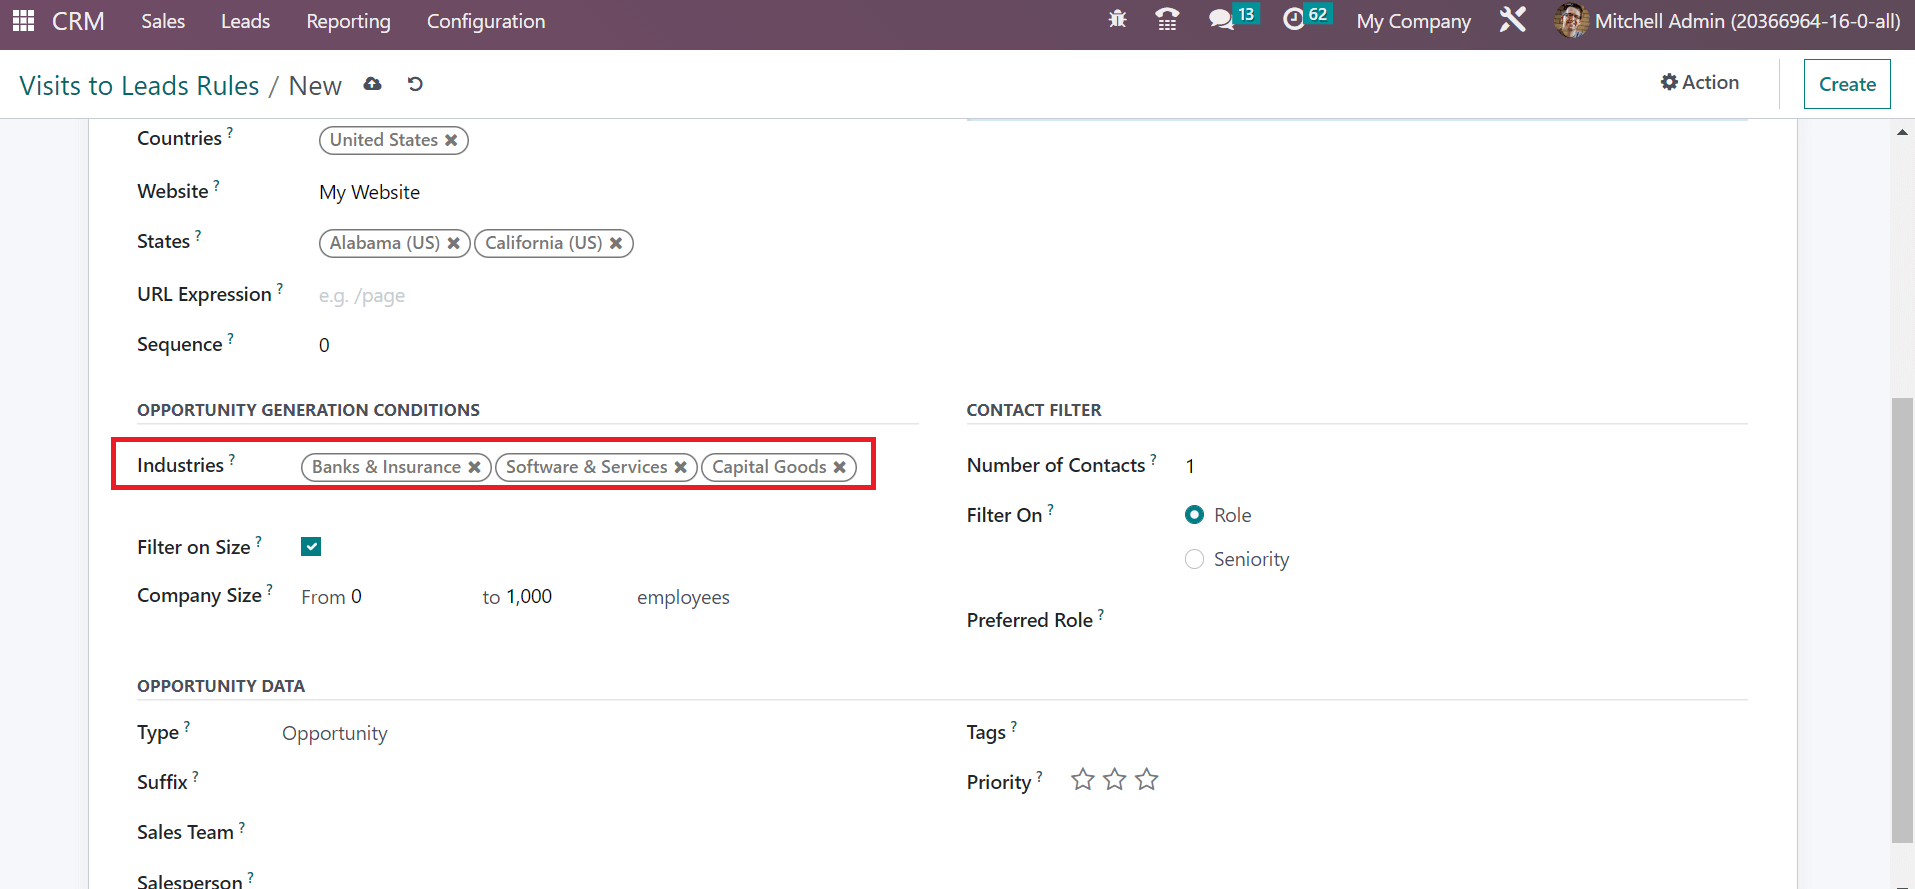Open the Type dropdown showing Opportunity
This screenshot has width=1915, height=889.
pos(600,733)
